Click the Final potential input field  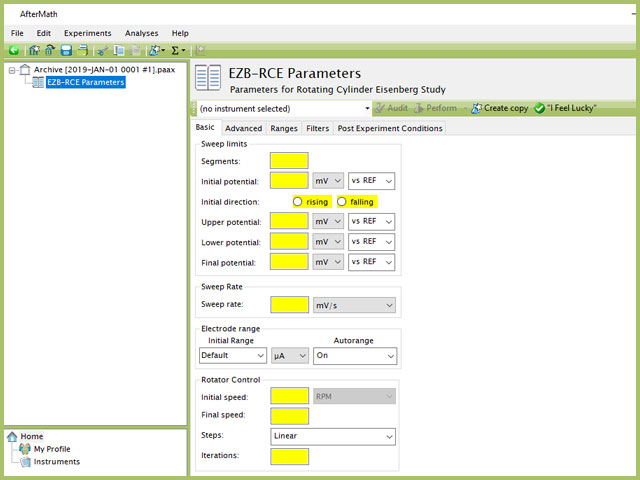289,262
